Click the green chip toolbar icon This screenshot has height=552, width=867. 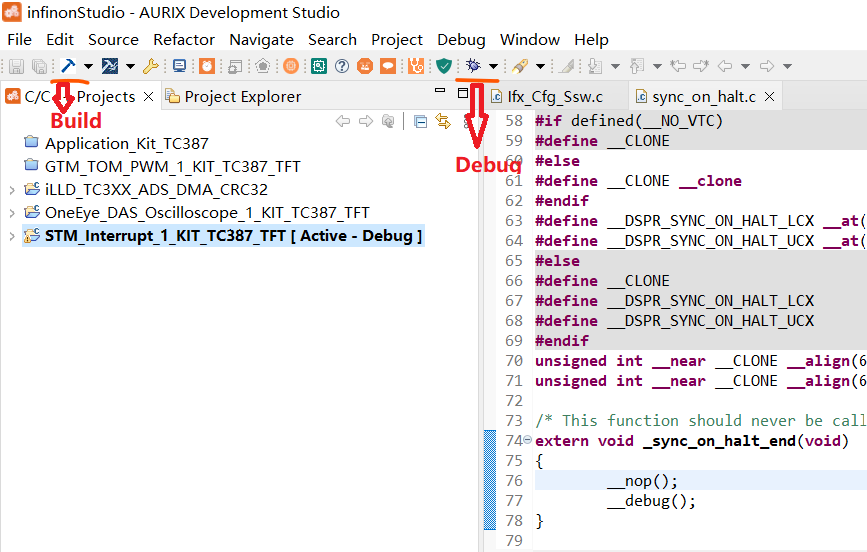pyautogui.click(x=318, y=66)
